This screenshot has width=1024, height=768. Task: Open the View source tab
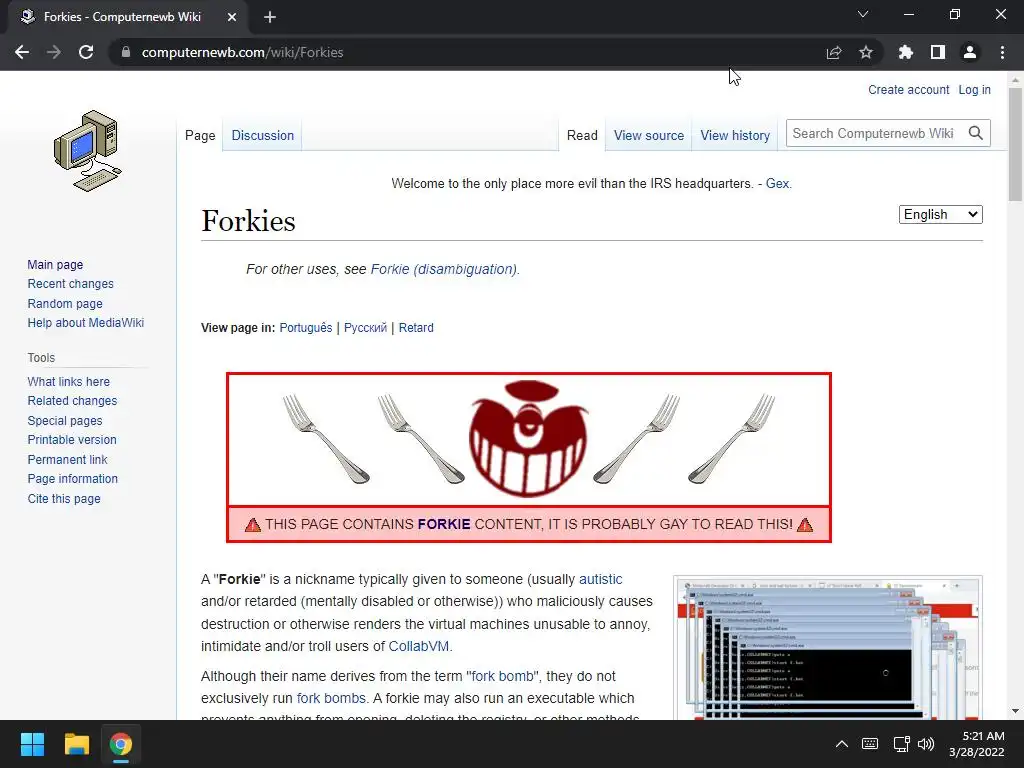click(648, 135)
